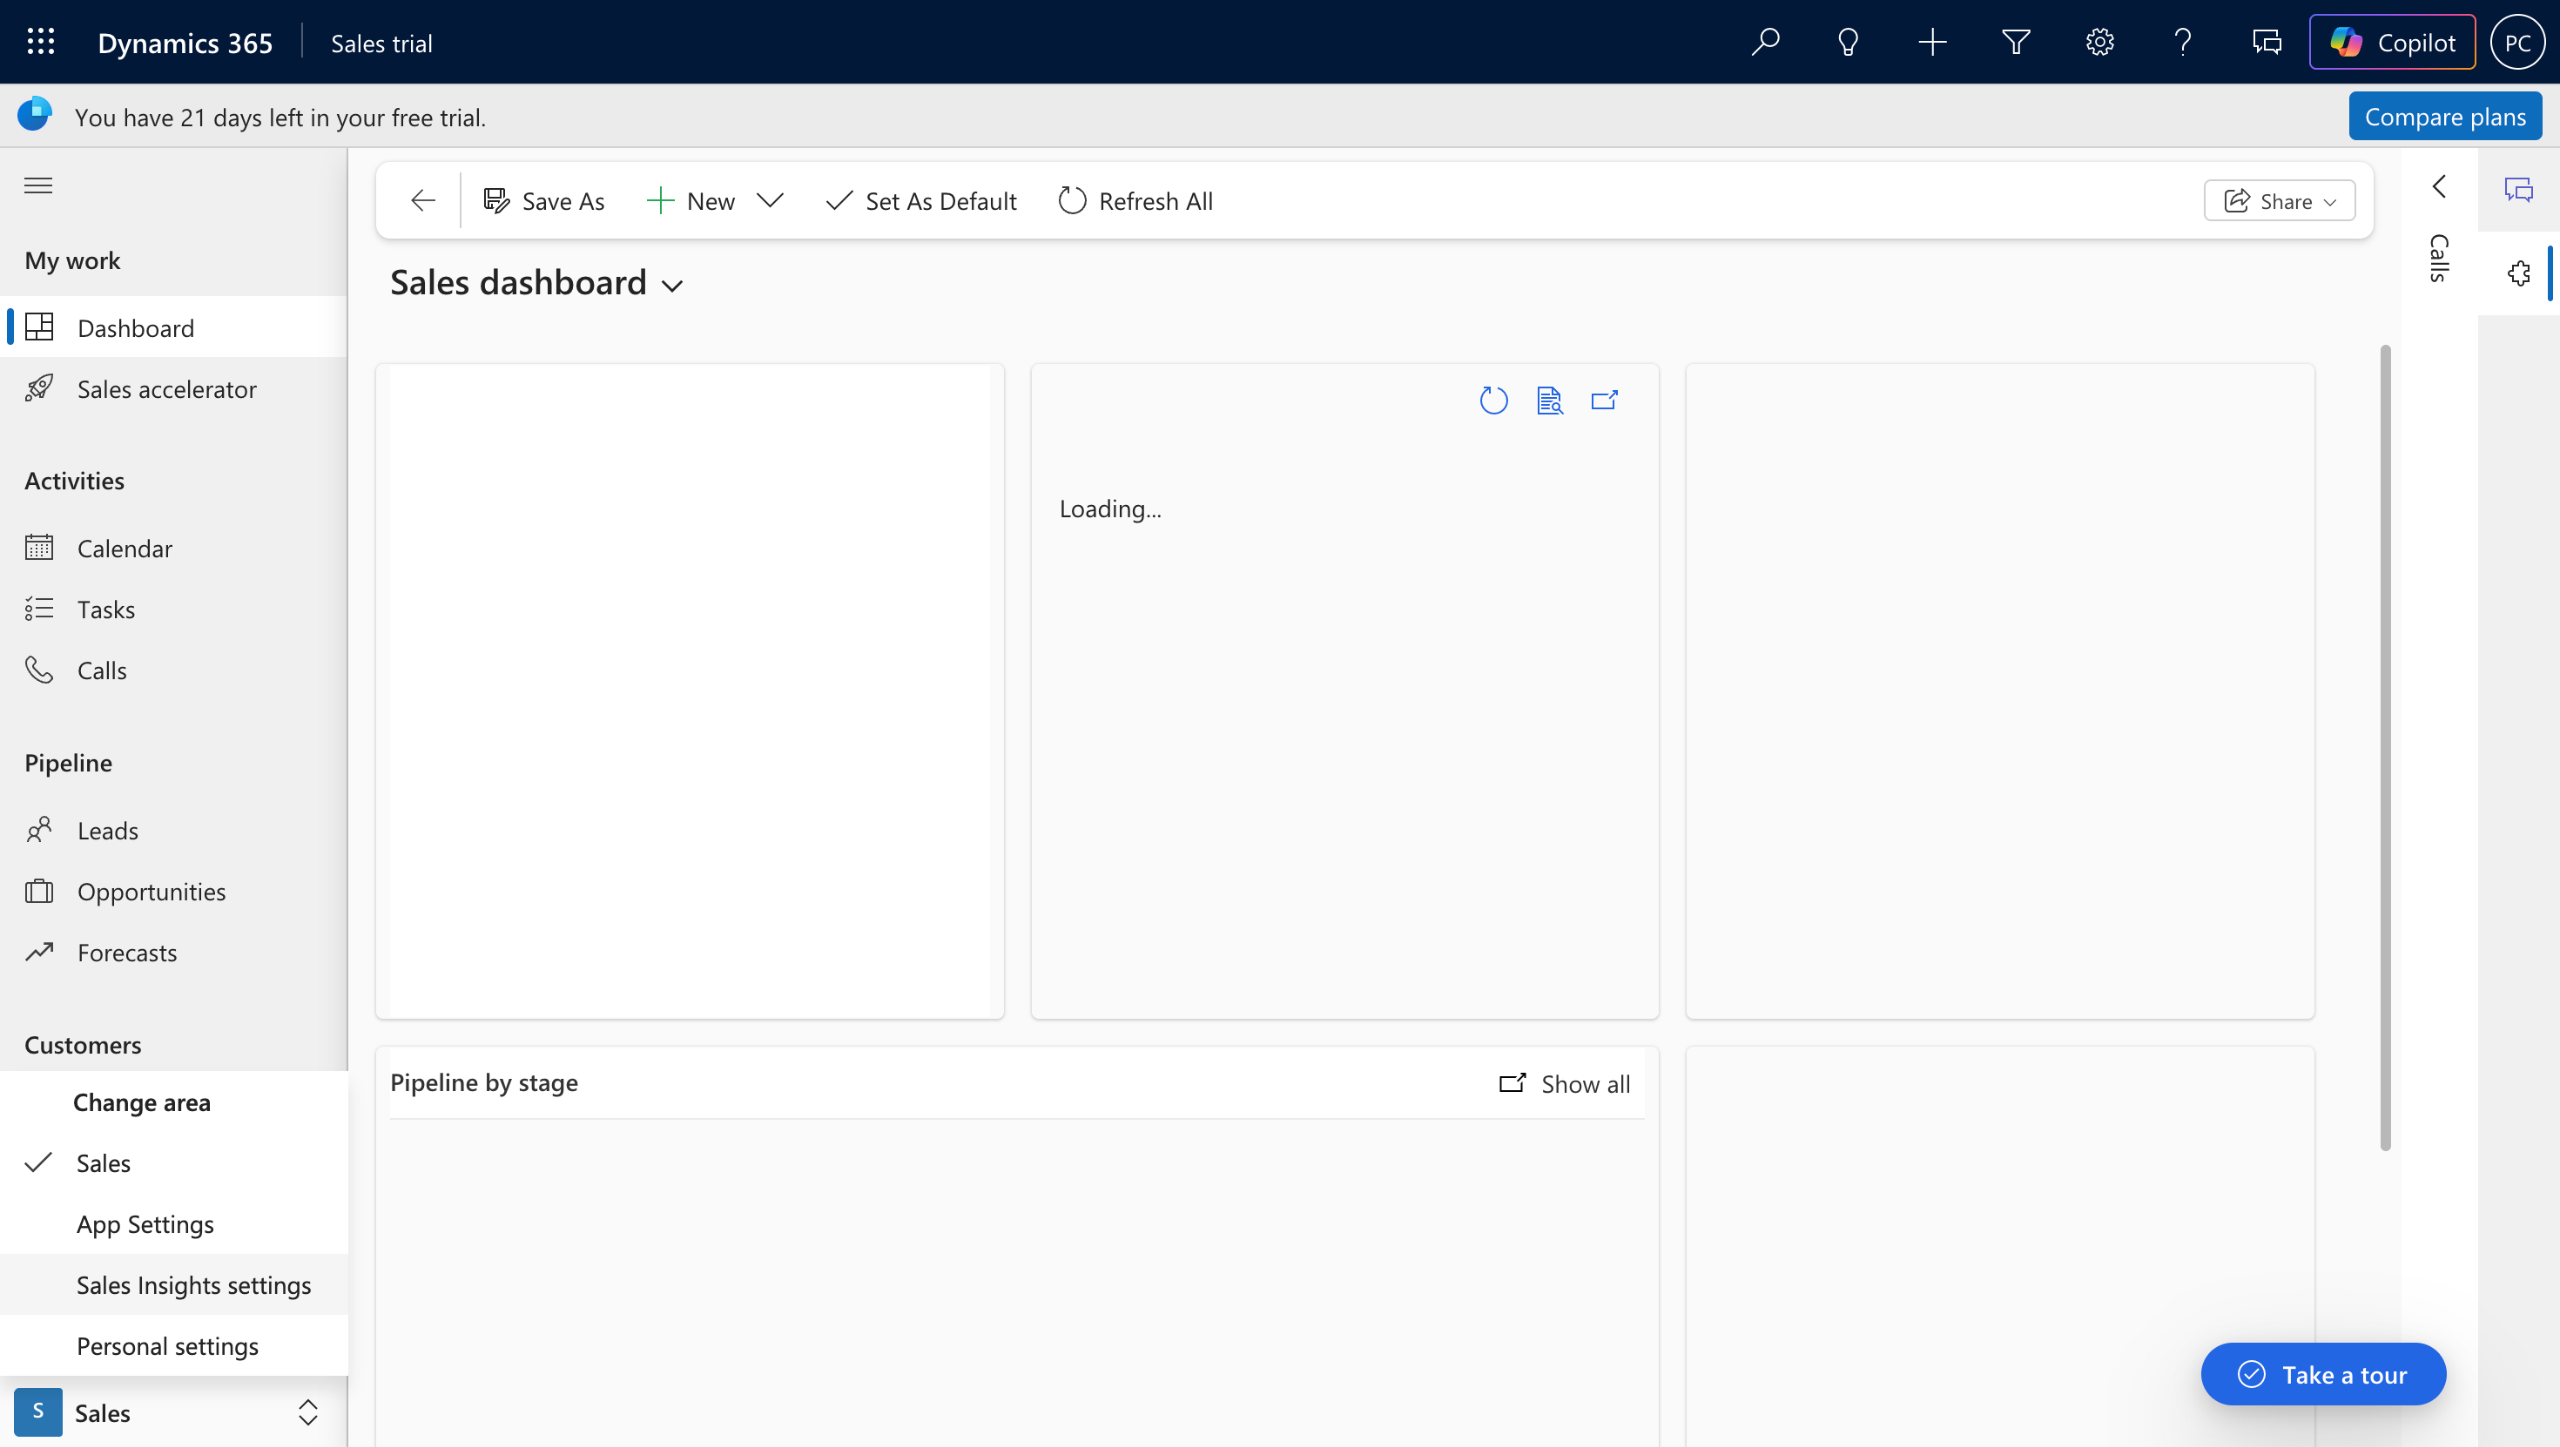
Task: Open the lightbulb assistant icon
Action: point(1848,42)
